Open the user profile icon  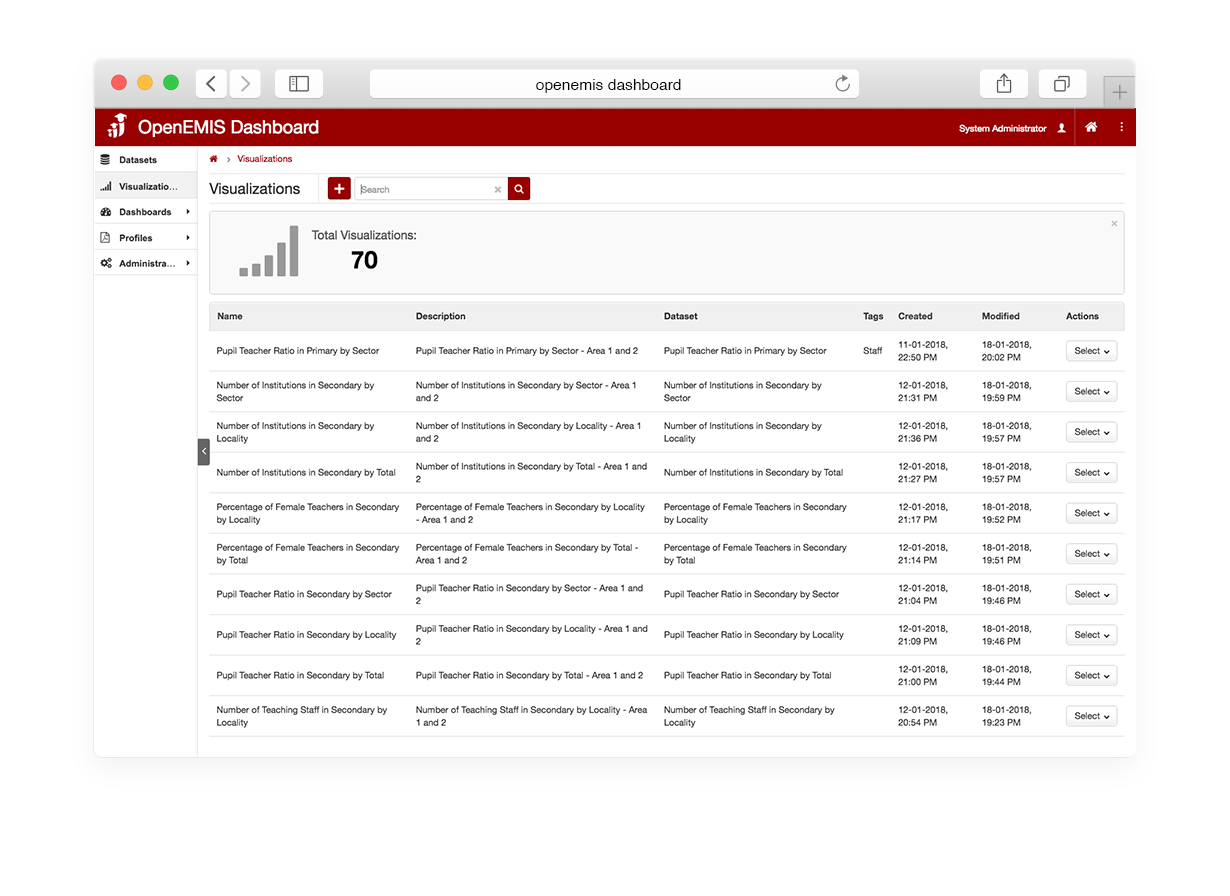pos(1061,128)
